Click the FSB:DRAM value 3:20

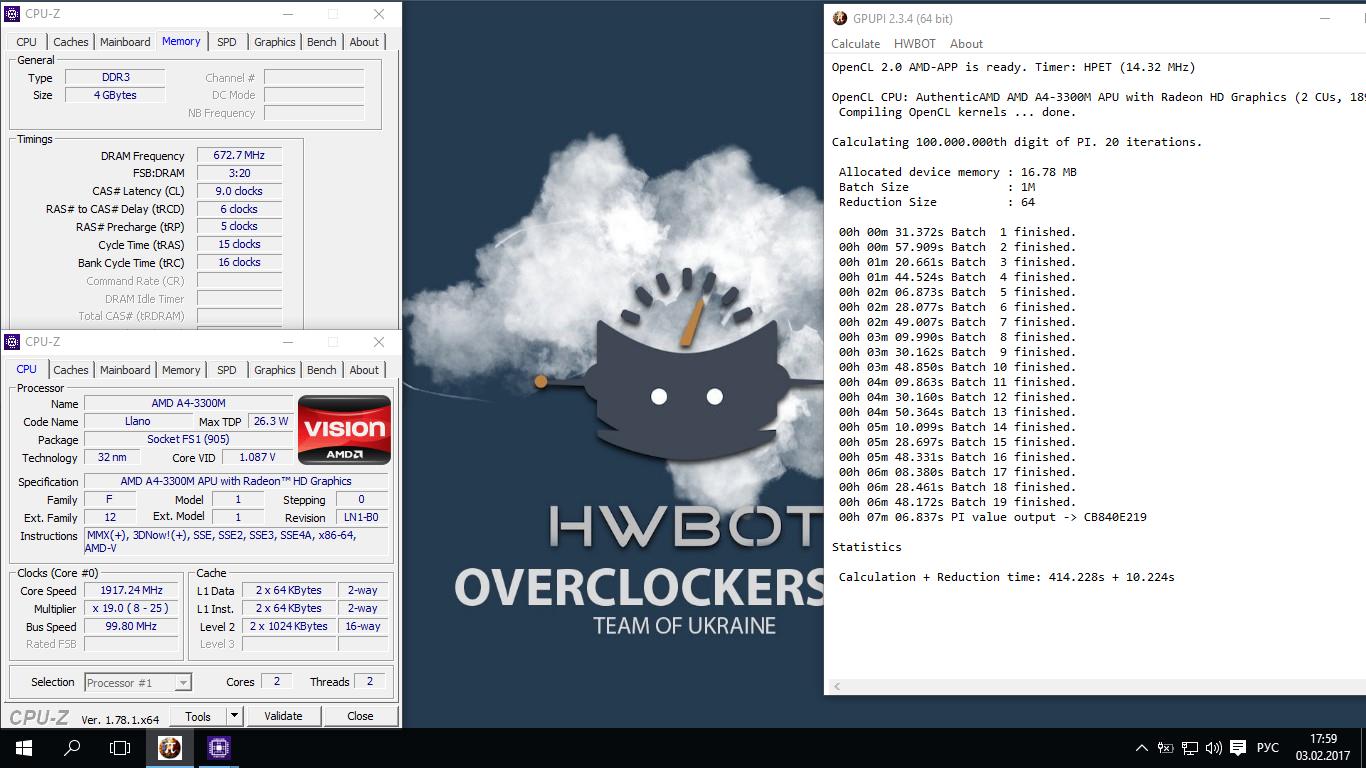239,173
